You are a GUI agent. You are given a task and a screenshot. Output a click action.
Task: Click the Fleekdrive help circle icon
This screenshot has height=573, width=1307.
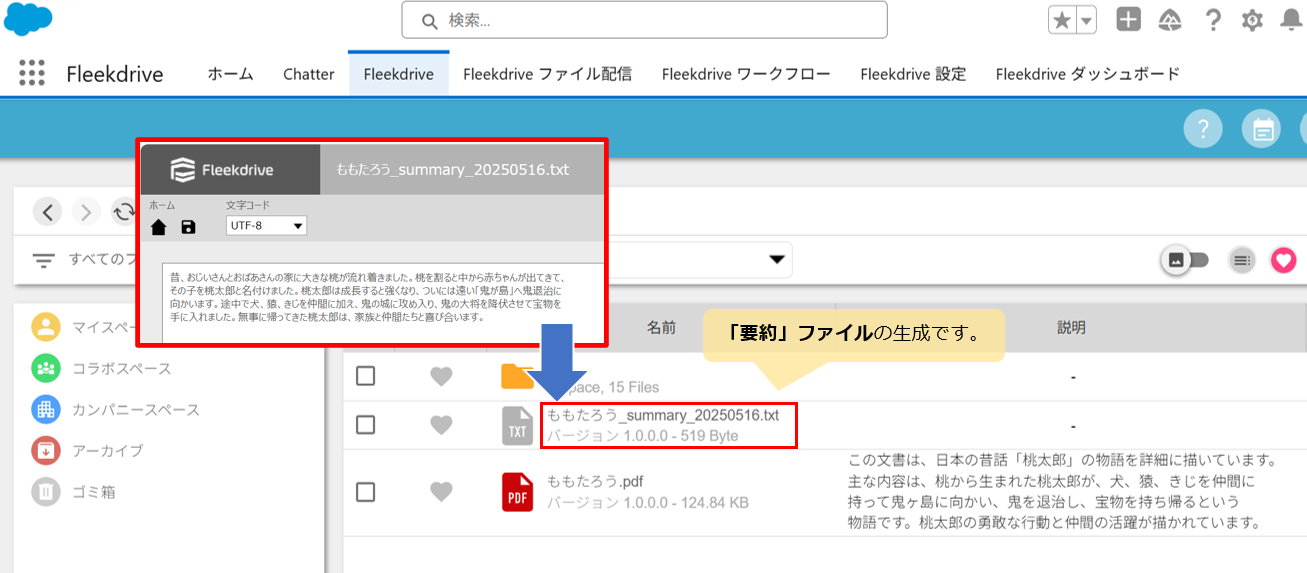pyautogui.click(x=1203, y=129)
